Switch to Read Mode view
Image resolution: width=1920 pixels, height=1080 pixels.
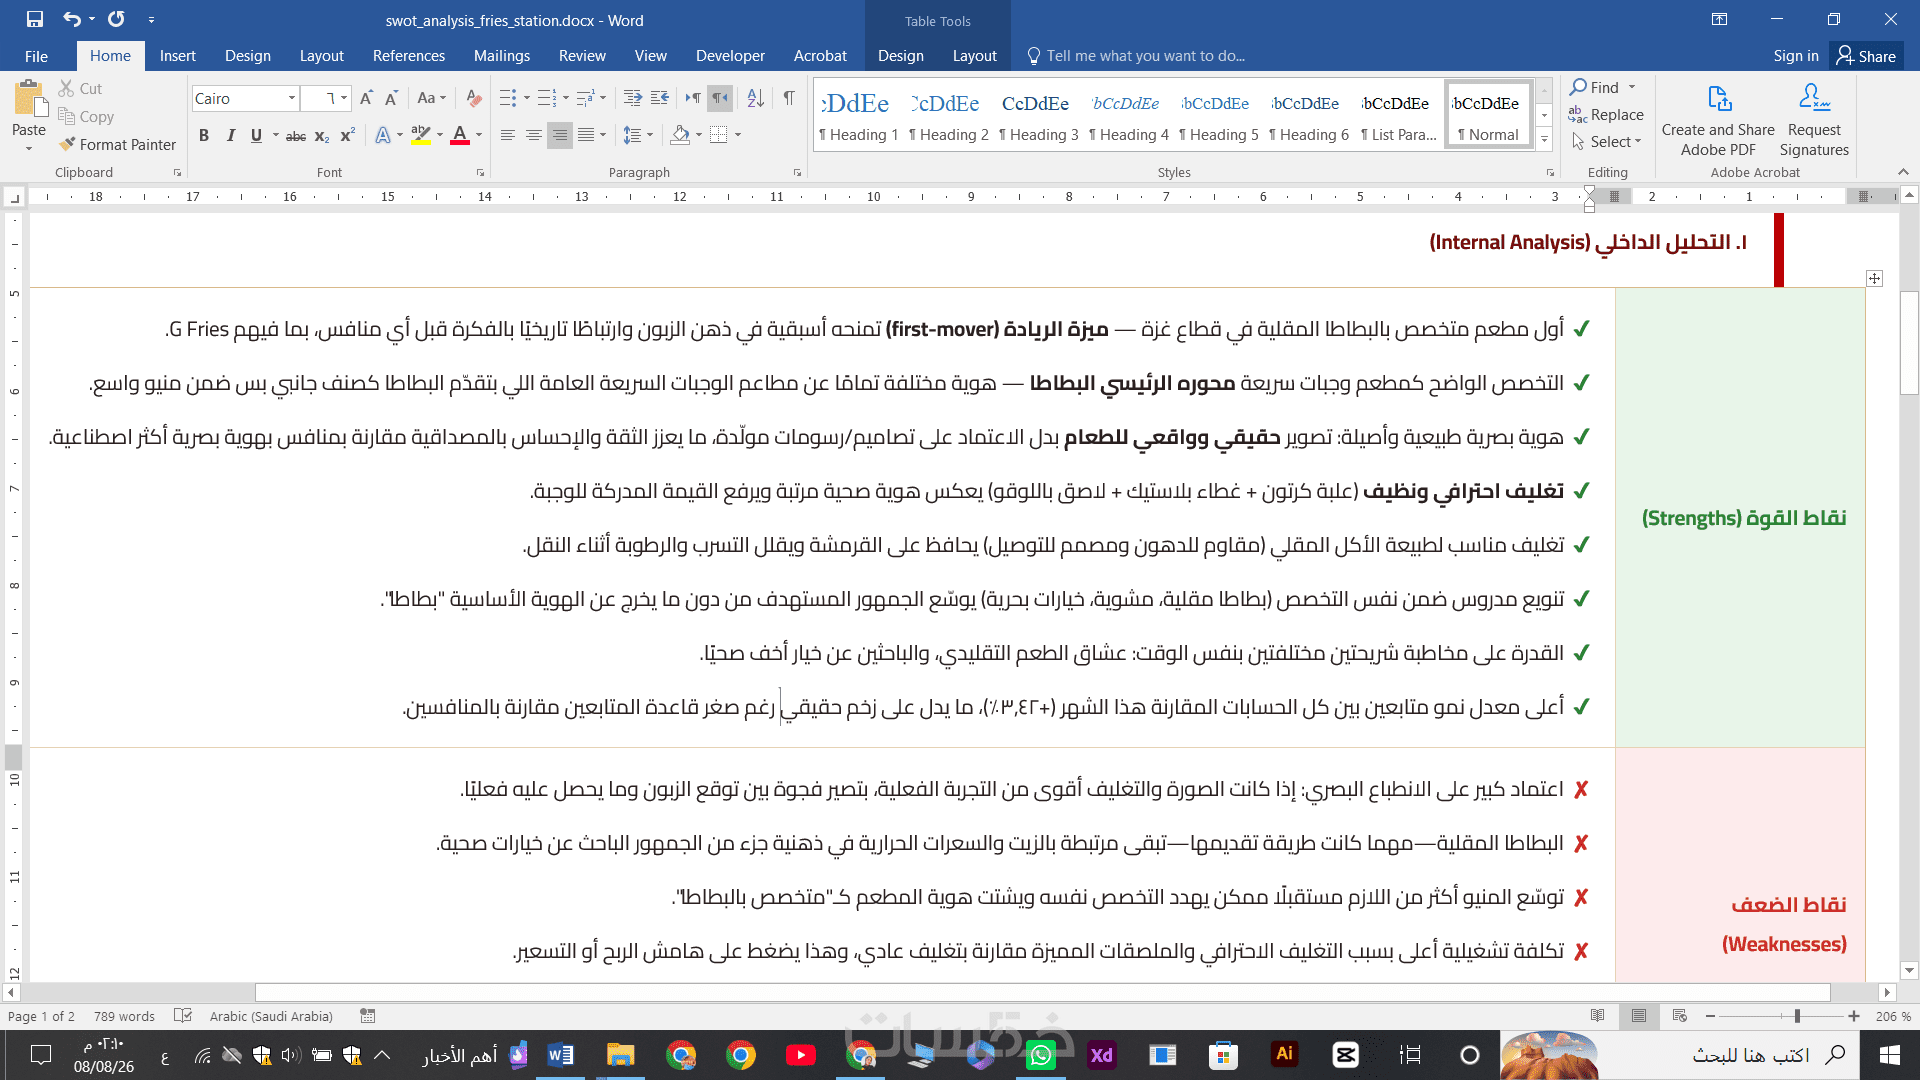coord(1598,1016)
